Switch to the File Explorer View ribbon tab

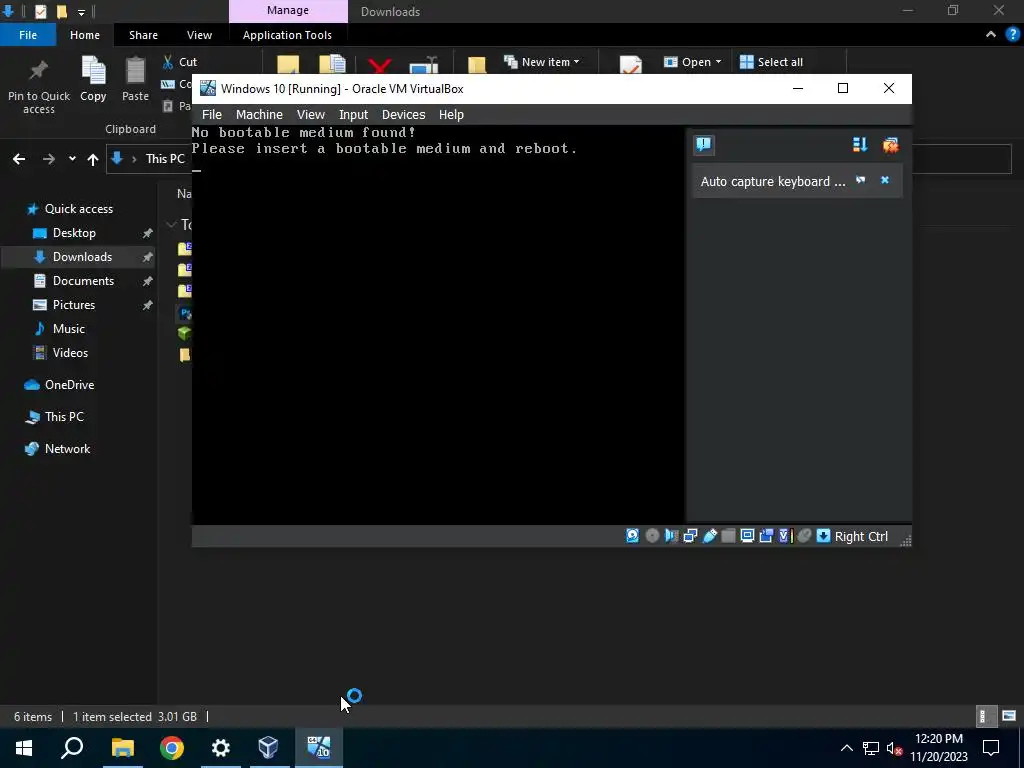pyautogui.click(x=199, y=35)
